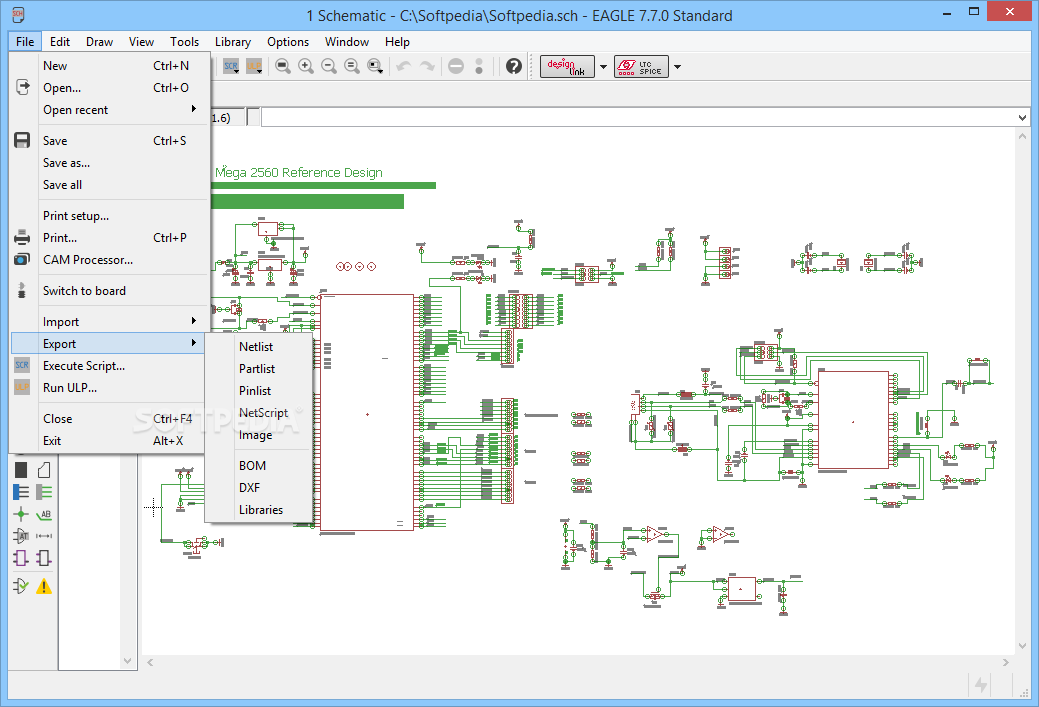Select the Net drawing tool
1039x707 pixels.
[44, 492]
